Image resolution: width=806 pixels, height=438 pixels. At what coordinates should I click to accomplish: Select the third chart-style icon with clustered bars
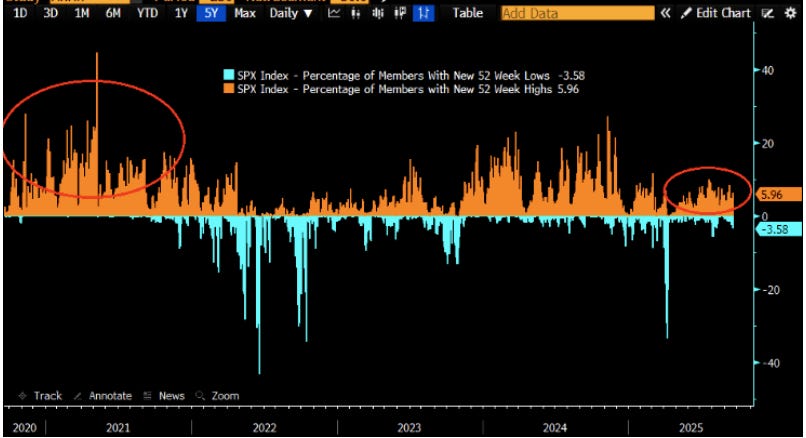pyautogui.click(x=378, y=13)
